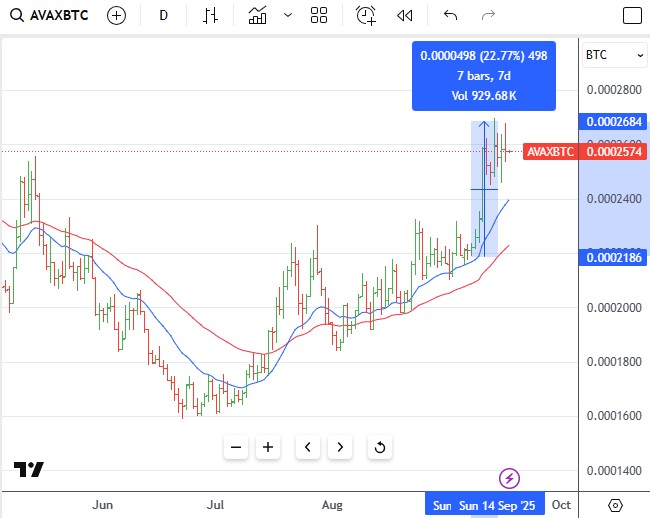Change the D daily timeframe

tap(163, 16)
